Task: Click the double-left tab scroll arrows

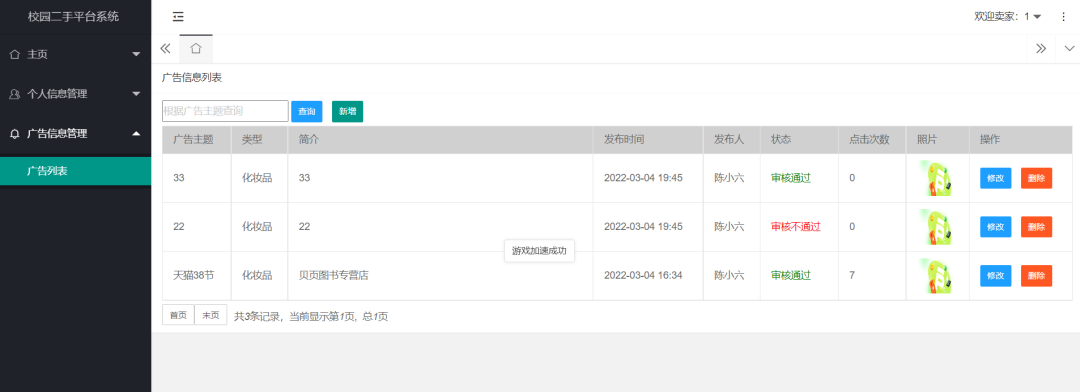Action: (x=165, y=48)
